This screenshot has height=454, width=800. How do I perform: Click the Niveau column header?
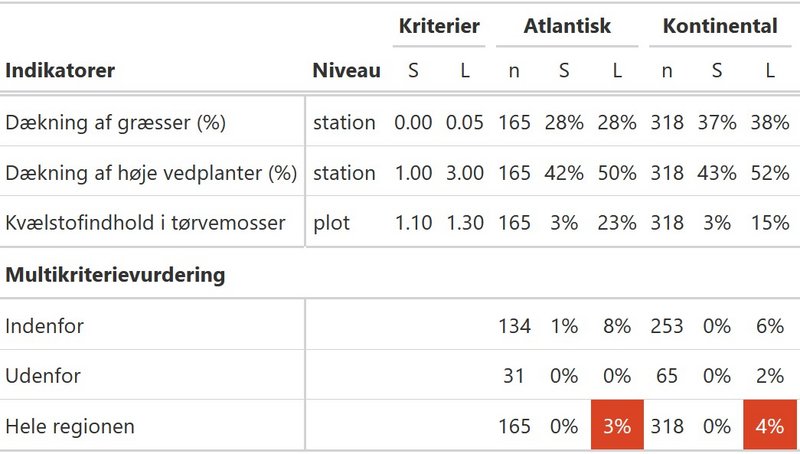pyautogui.click(x=346, y=70)
